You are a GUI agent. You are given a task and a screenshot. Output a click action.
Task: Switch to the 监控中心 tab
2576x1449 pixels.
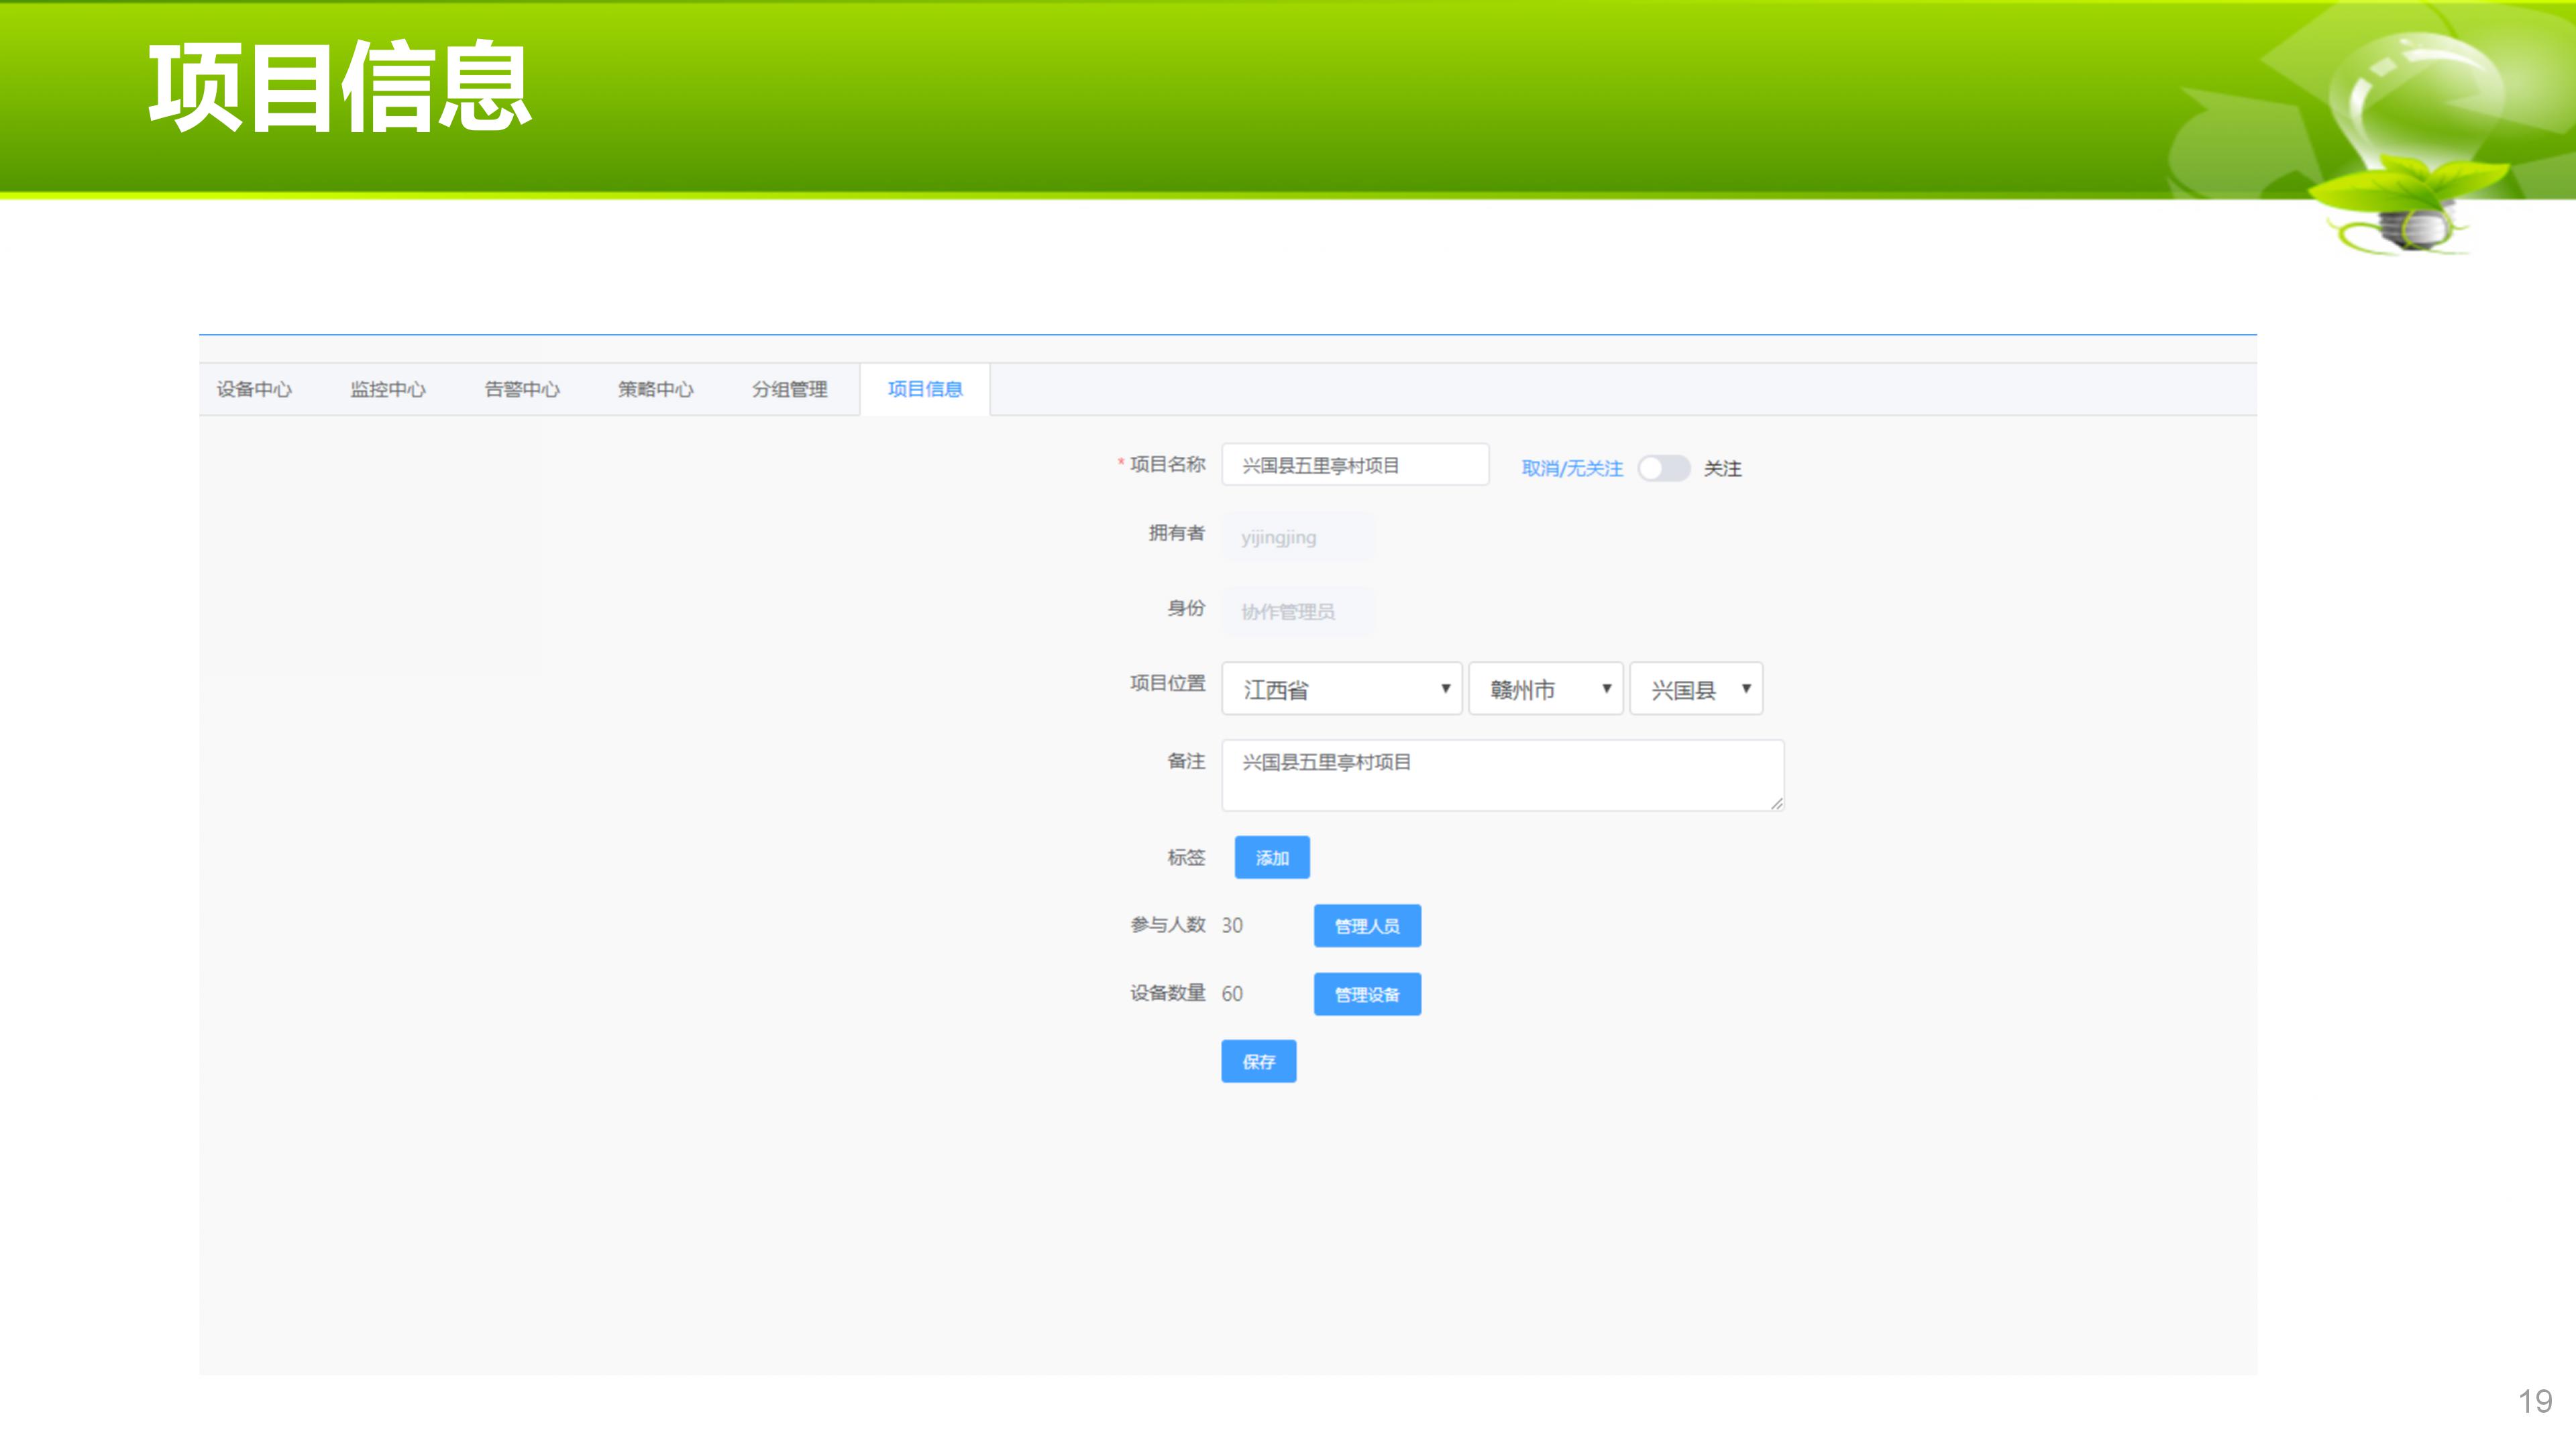click(x=388, y=389)
